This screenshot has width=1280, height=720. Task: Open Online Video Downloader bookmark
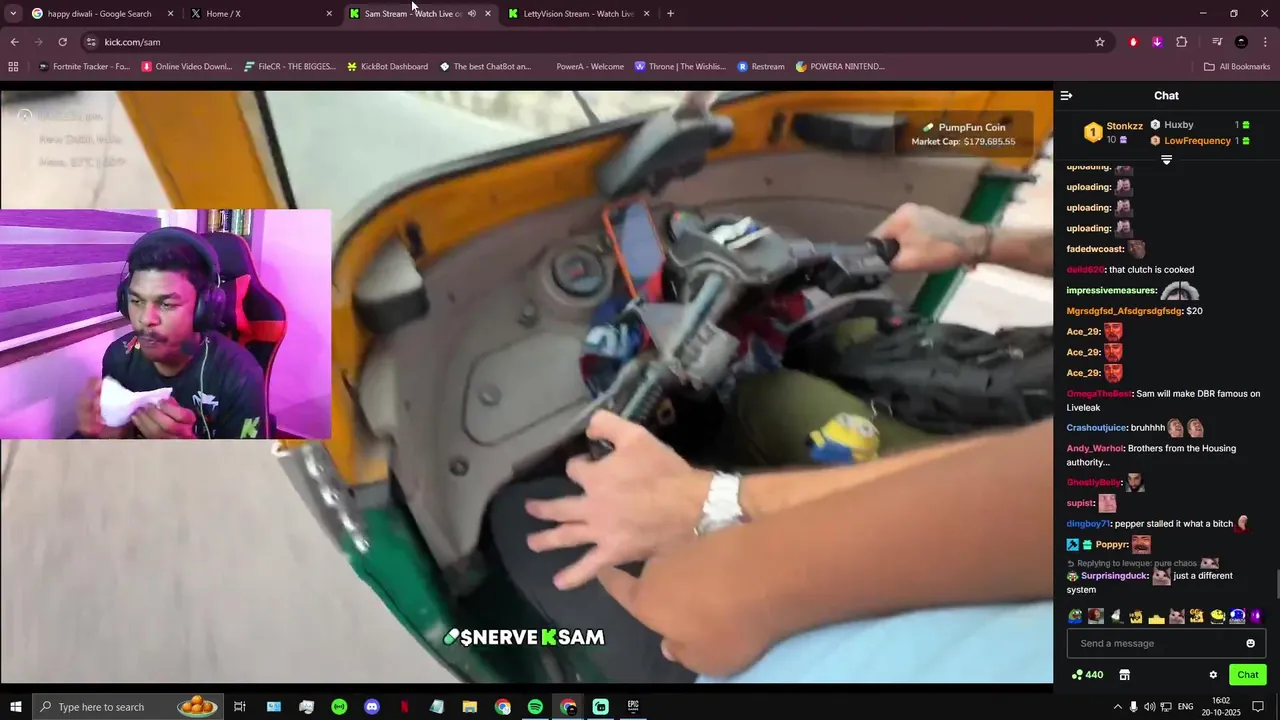[x=187, y=67]
